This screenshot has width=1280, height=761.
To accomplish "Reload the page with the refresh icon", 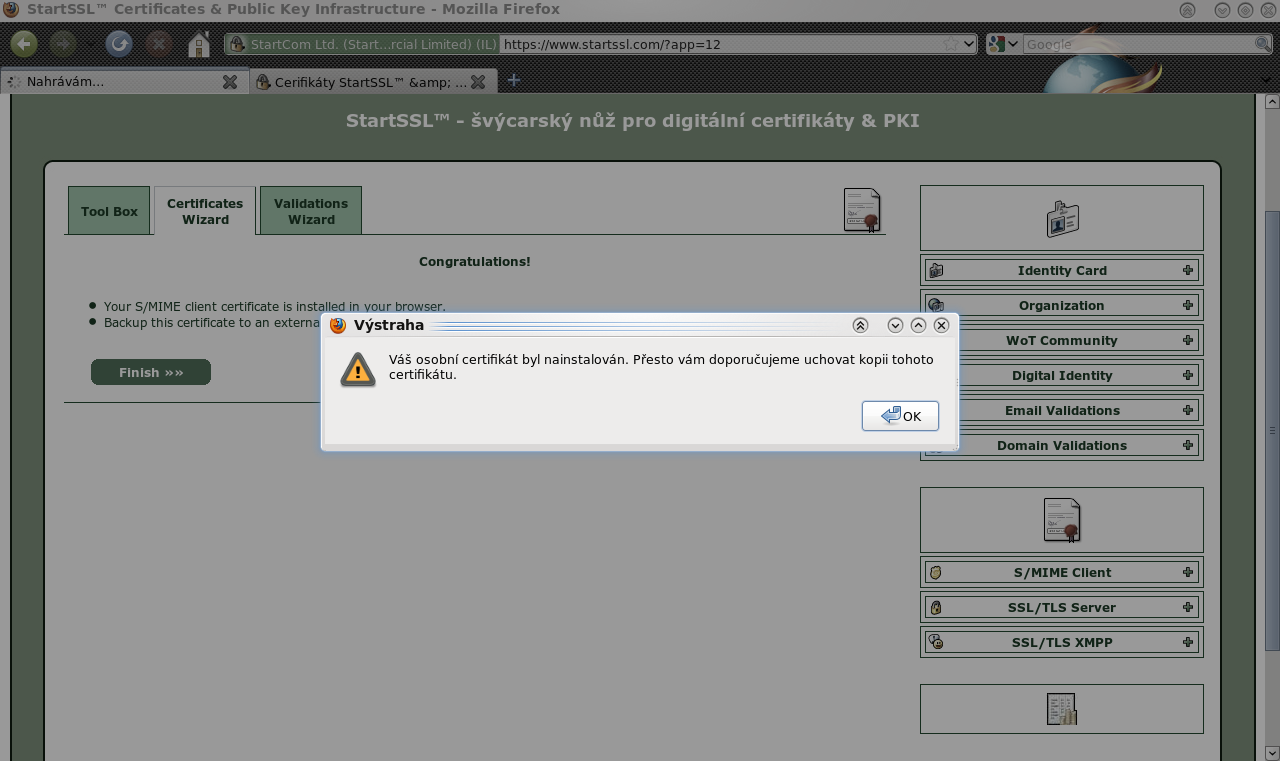I will click(119, 44).
